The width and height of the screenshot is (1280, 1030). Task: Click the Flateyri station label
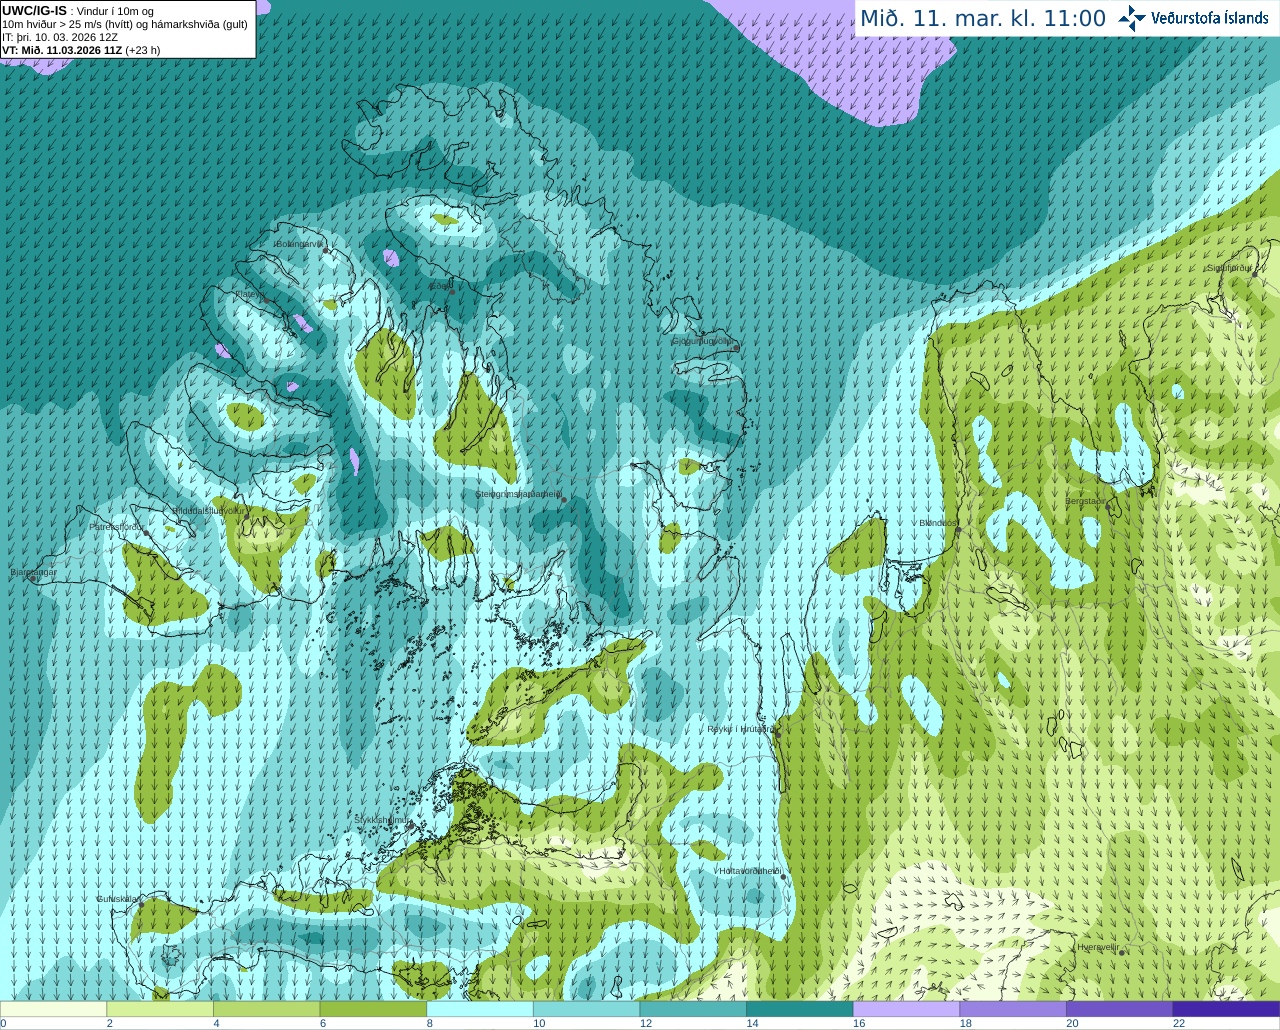point(249,294)
